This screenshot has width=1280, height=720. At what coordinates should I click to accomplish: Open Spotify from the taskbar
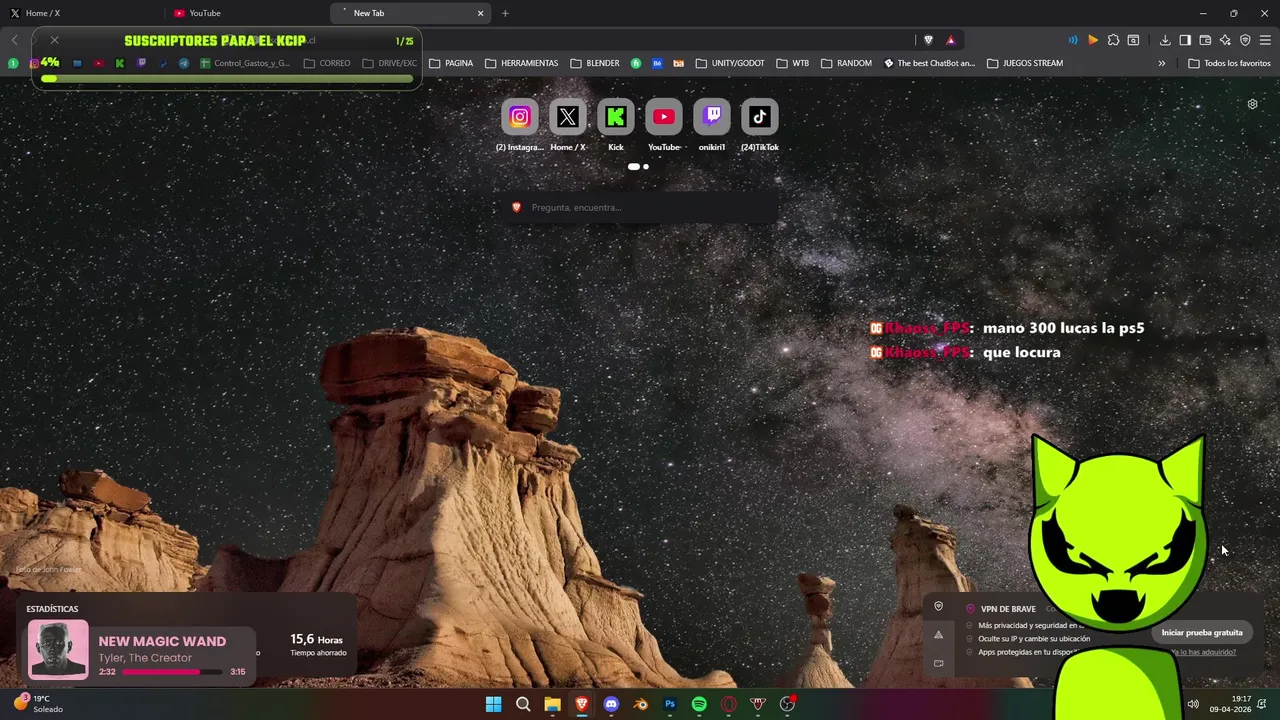699,704
